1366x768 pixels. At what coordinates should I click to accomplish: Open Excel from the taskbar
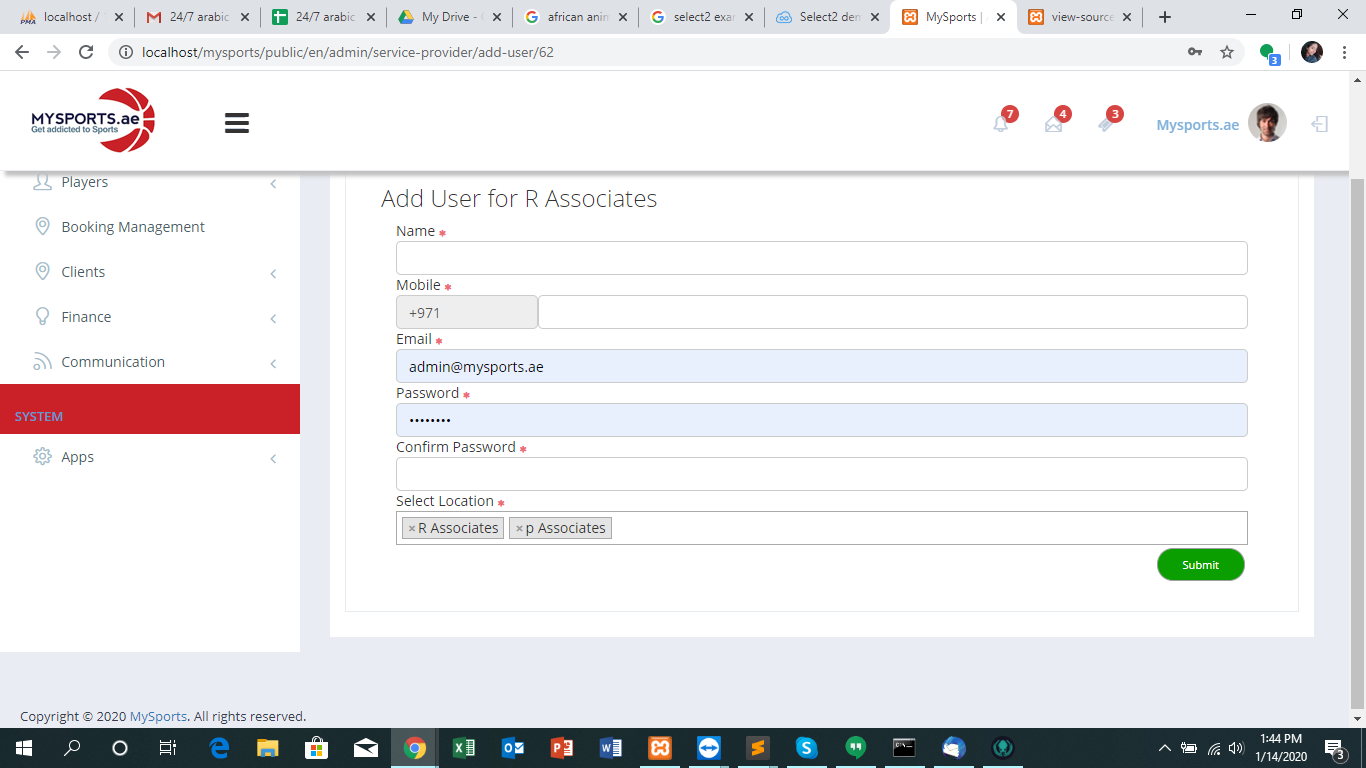click(464, 748)
